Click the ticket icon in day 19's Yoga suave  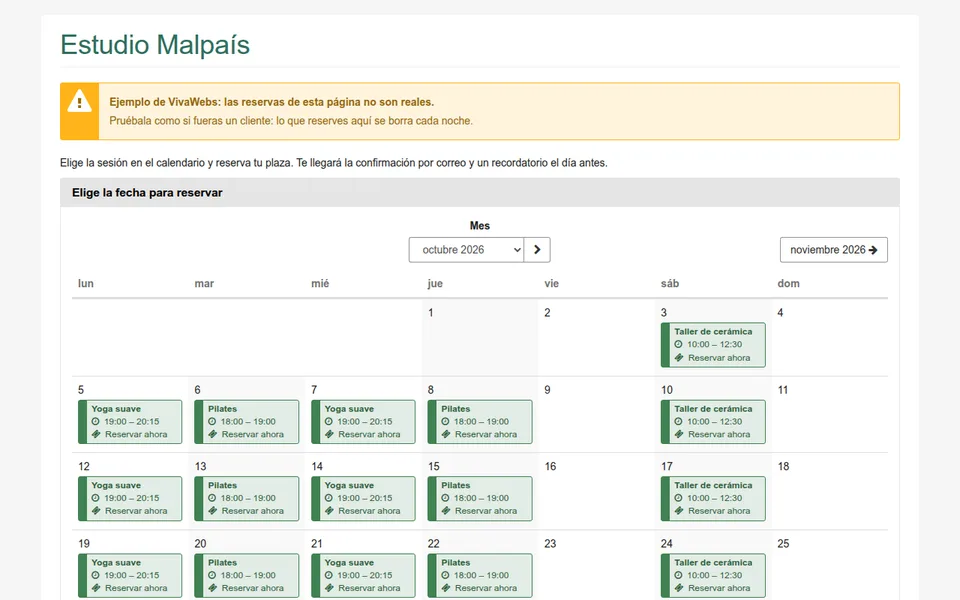[x=96, y=588]
